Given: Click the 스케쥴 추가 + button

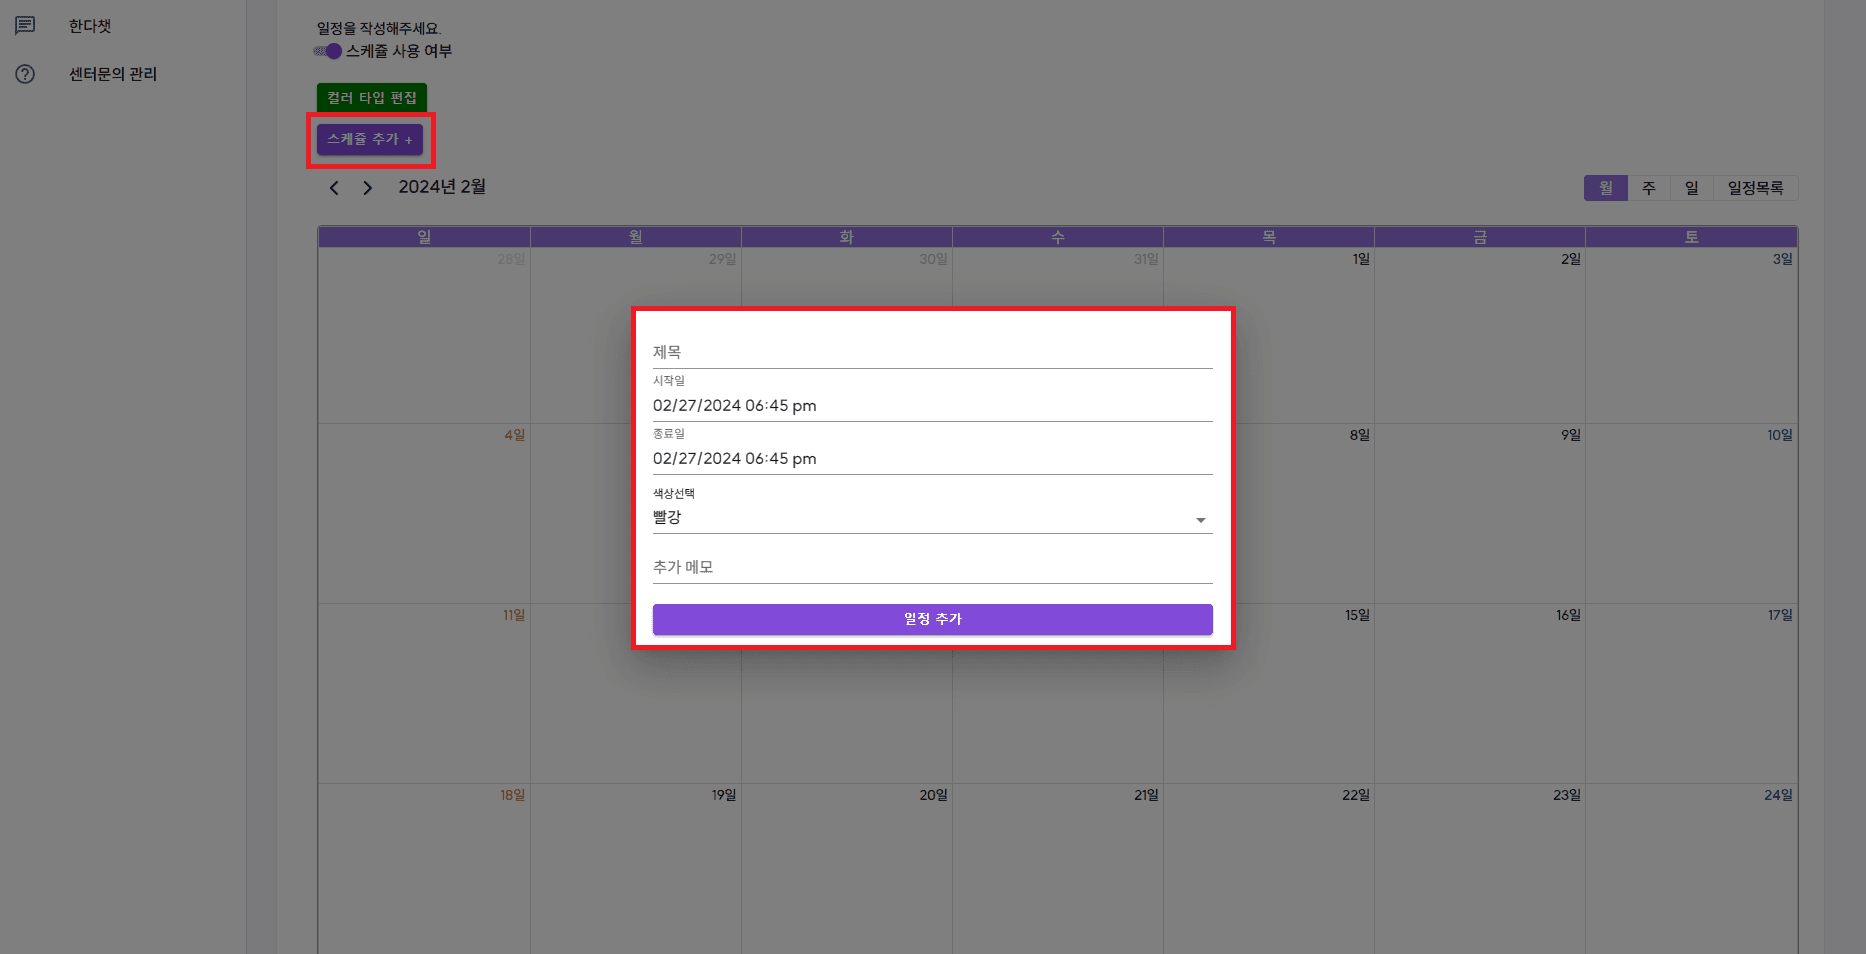Looking at the screenshot, I should (x=370, y=139).
